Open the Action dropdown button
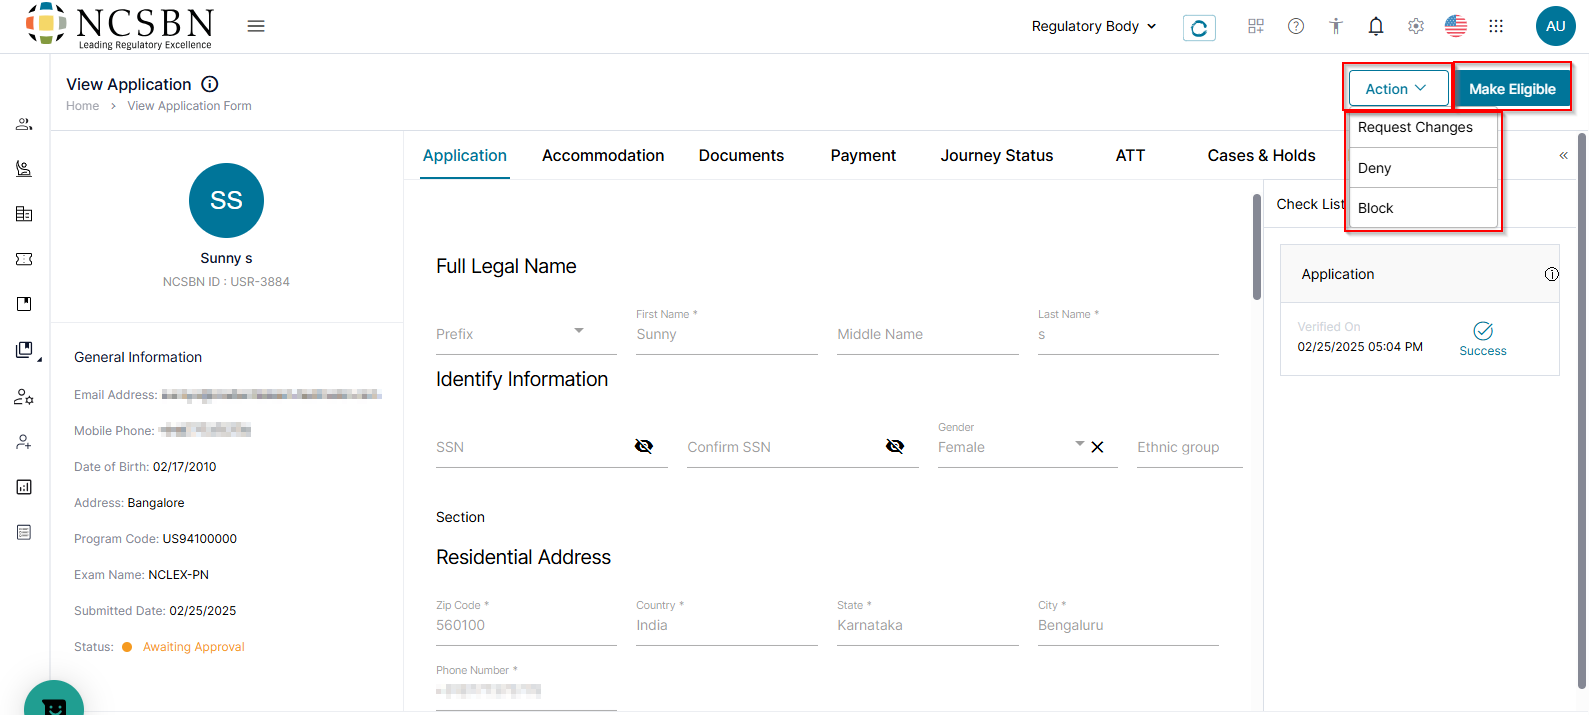This screenshot has width=1589, height=715. click(1397, 89)
